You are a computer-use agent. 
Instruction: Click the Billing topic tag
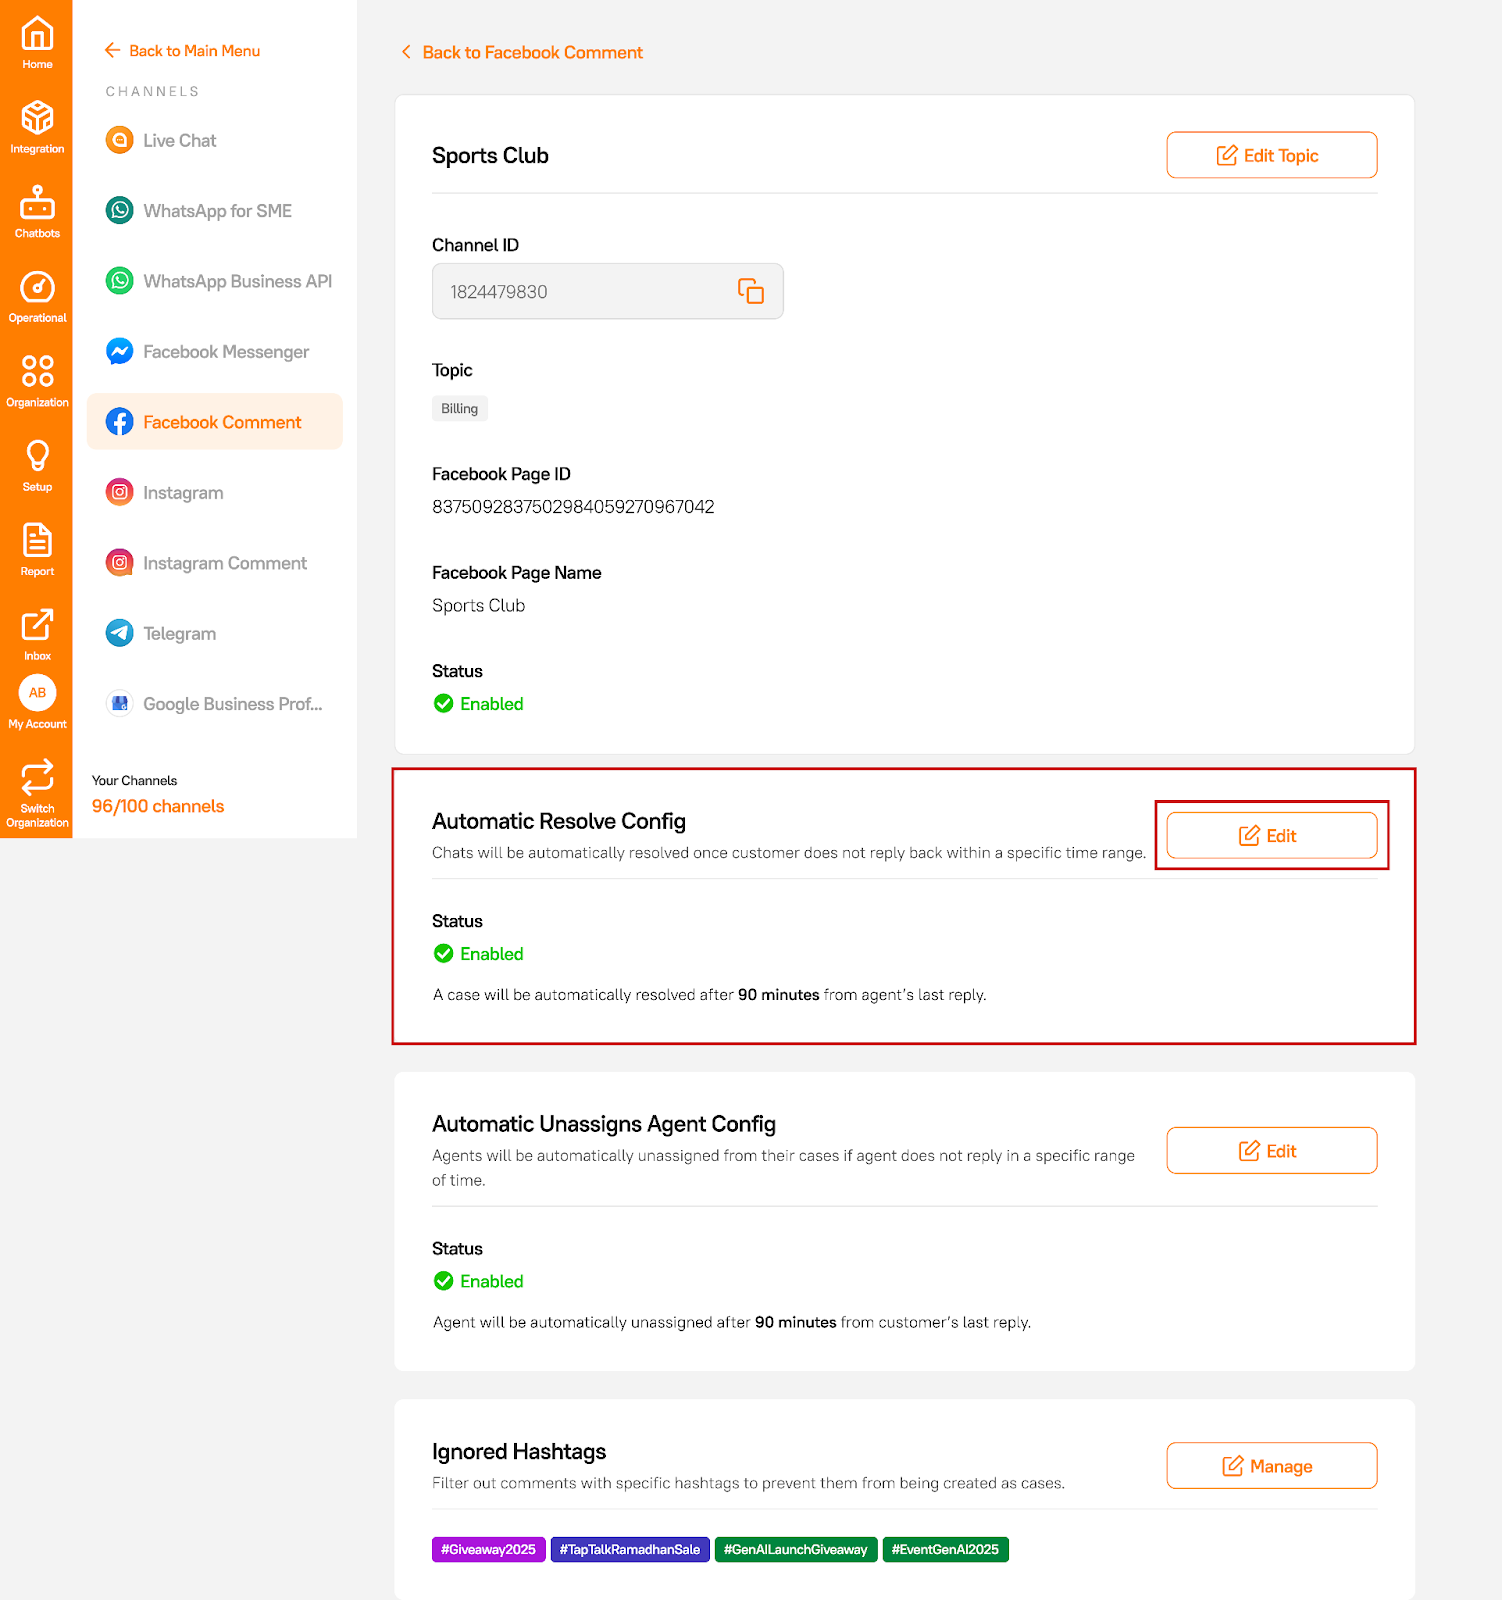coord(460,408)
